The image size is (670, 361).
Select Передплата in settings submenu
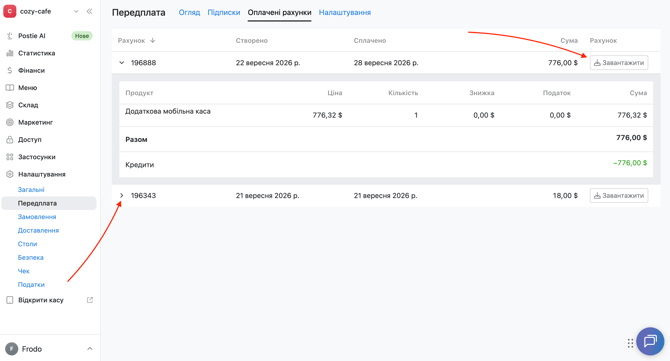coord(49,203)
